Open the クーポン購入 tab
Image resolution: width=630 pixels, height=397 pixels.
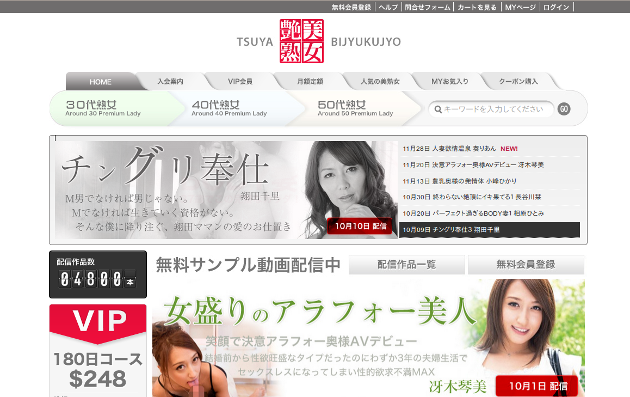tap(518, 81)
